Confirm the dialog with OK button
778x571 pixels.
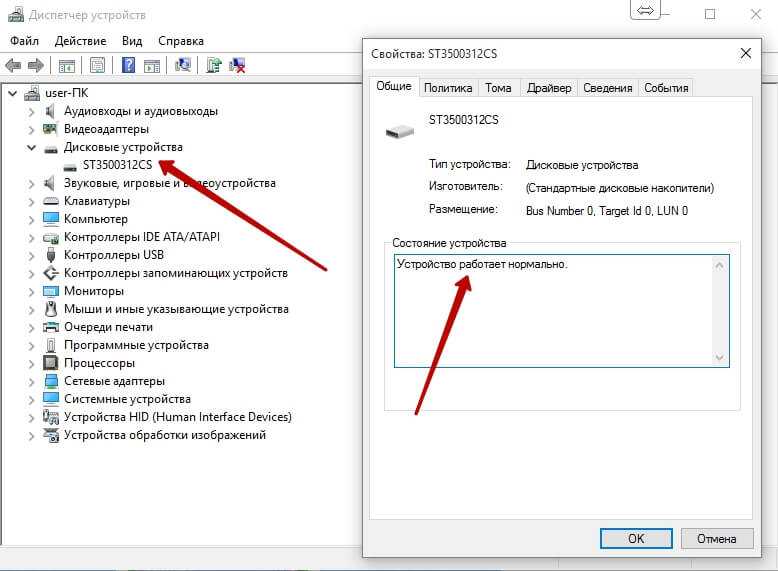(636, 538)
